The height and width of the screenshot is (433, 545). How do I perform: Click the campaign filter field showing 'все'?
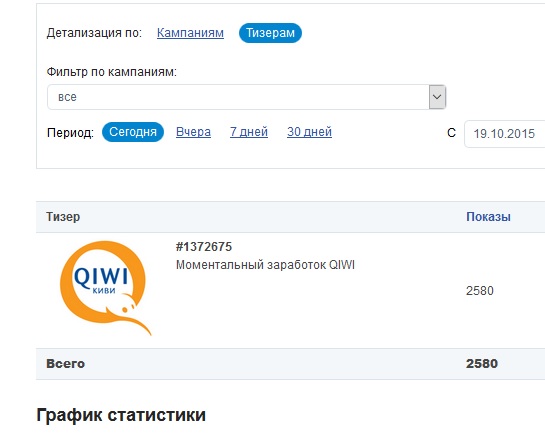[246, 97]
